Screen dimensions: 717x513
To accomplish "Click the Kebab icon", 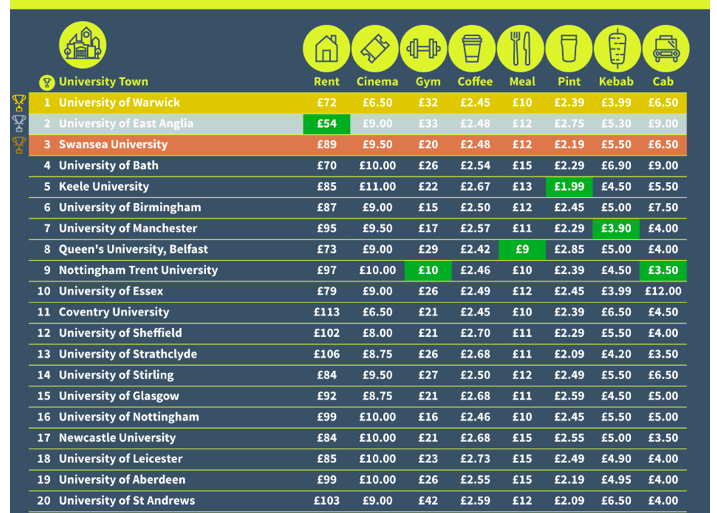I will [617, 48].
